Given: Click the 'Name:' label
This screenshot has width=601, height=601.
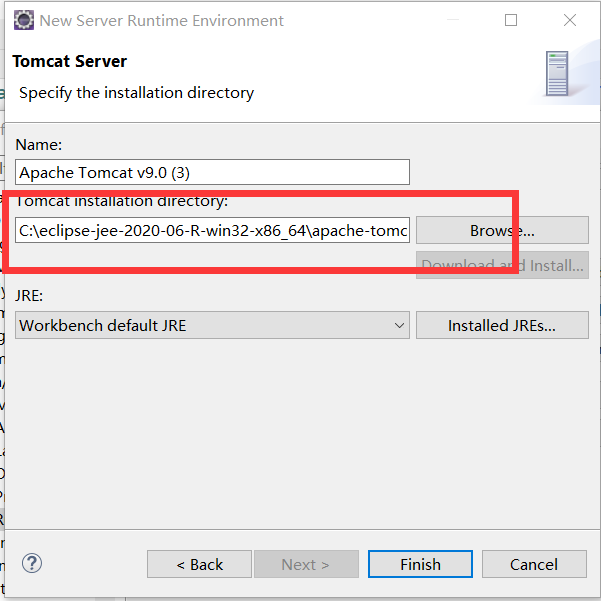Looking at the screenshot, I should 39,145.
